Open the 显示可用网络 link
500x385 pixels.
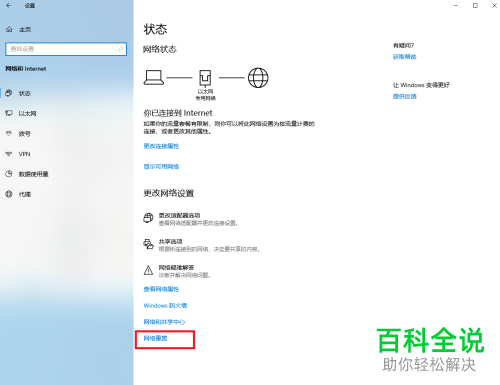point(161,166)
